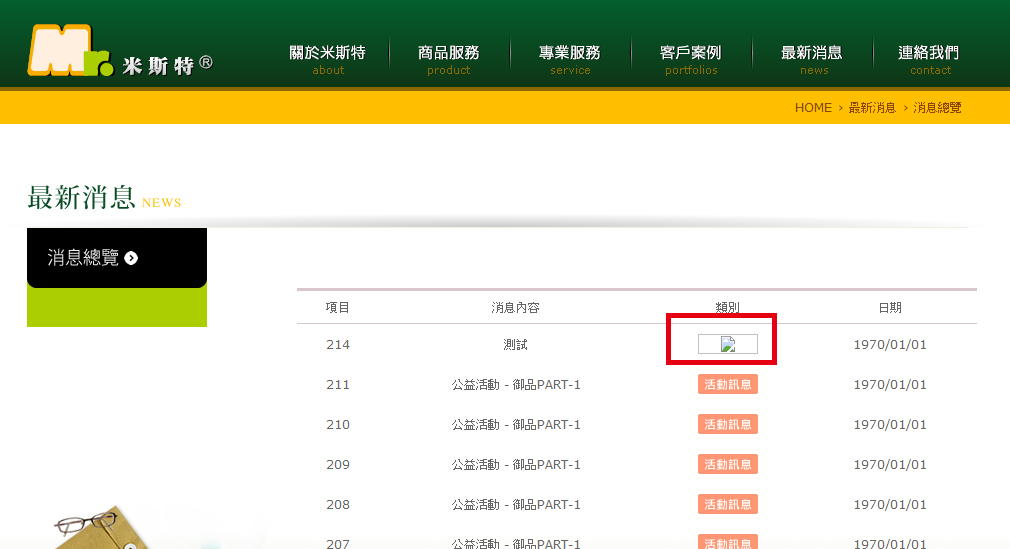Viewport: 1010px width, 549px height.
Task: Click the broken image icon in row 214
Action: click(x=728, y=345)
